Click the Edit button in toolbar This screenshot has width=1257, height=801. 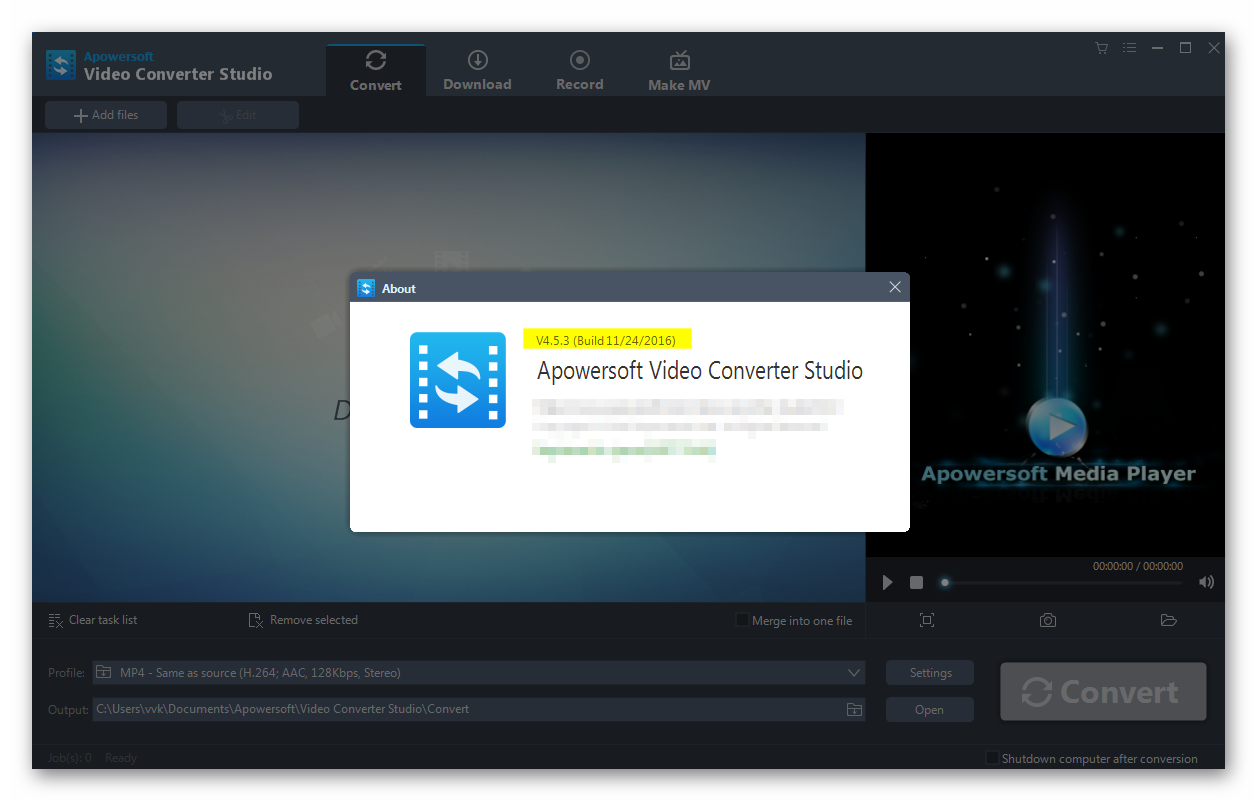[238, 115]
